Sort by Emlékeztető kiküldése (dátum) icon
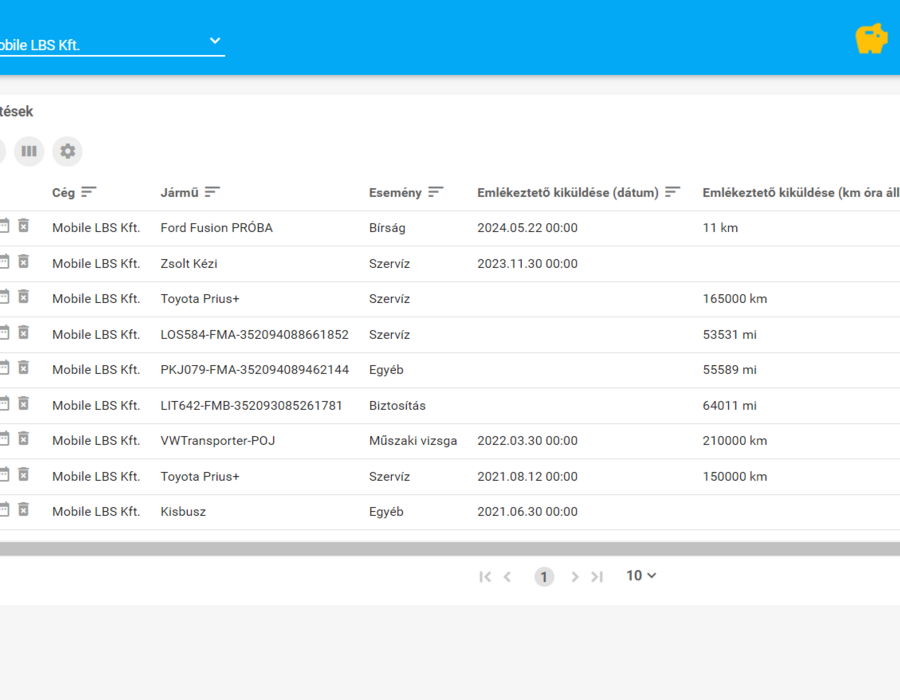This screenshot has height=700, width=900. (673, 192)
